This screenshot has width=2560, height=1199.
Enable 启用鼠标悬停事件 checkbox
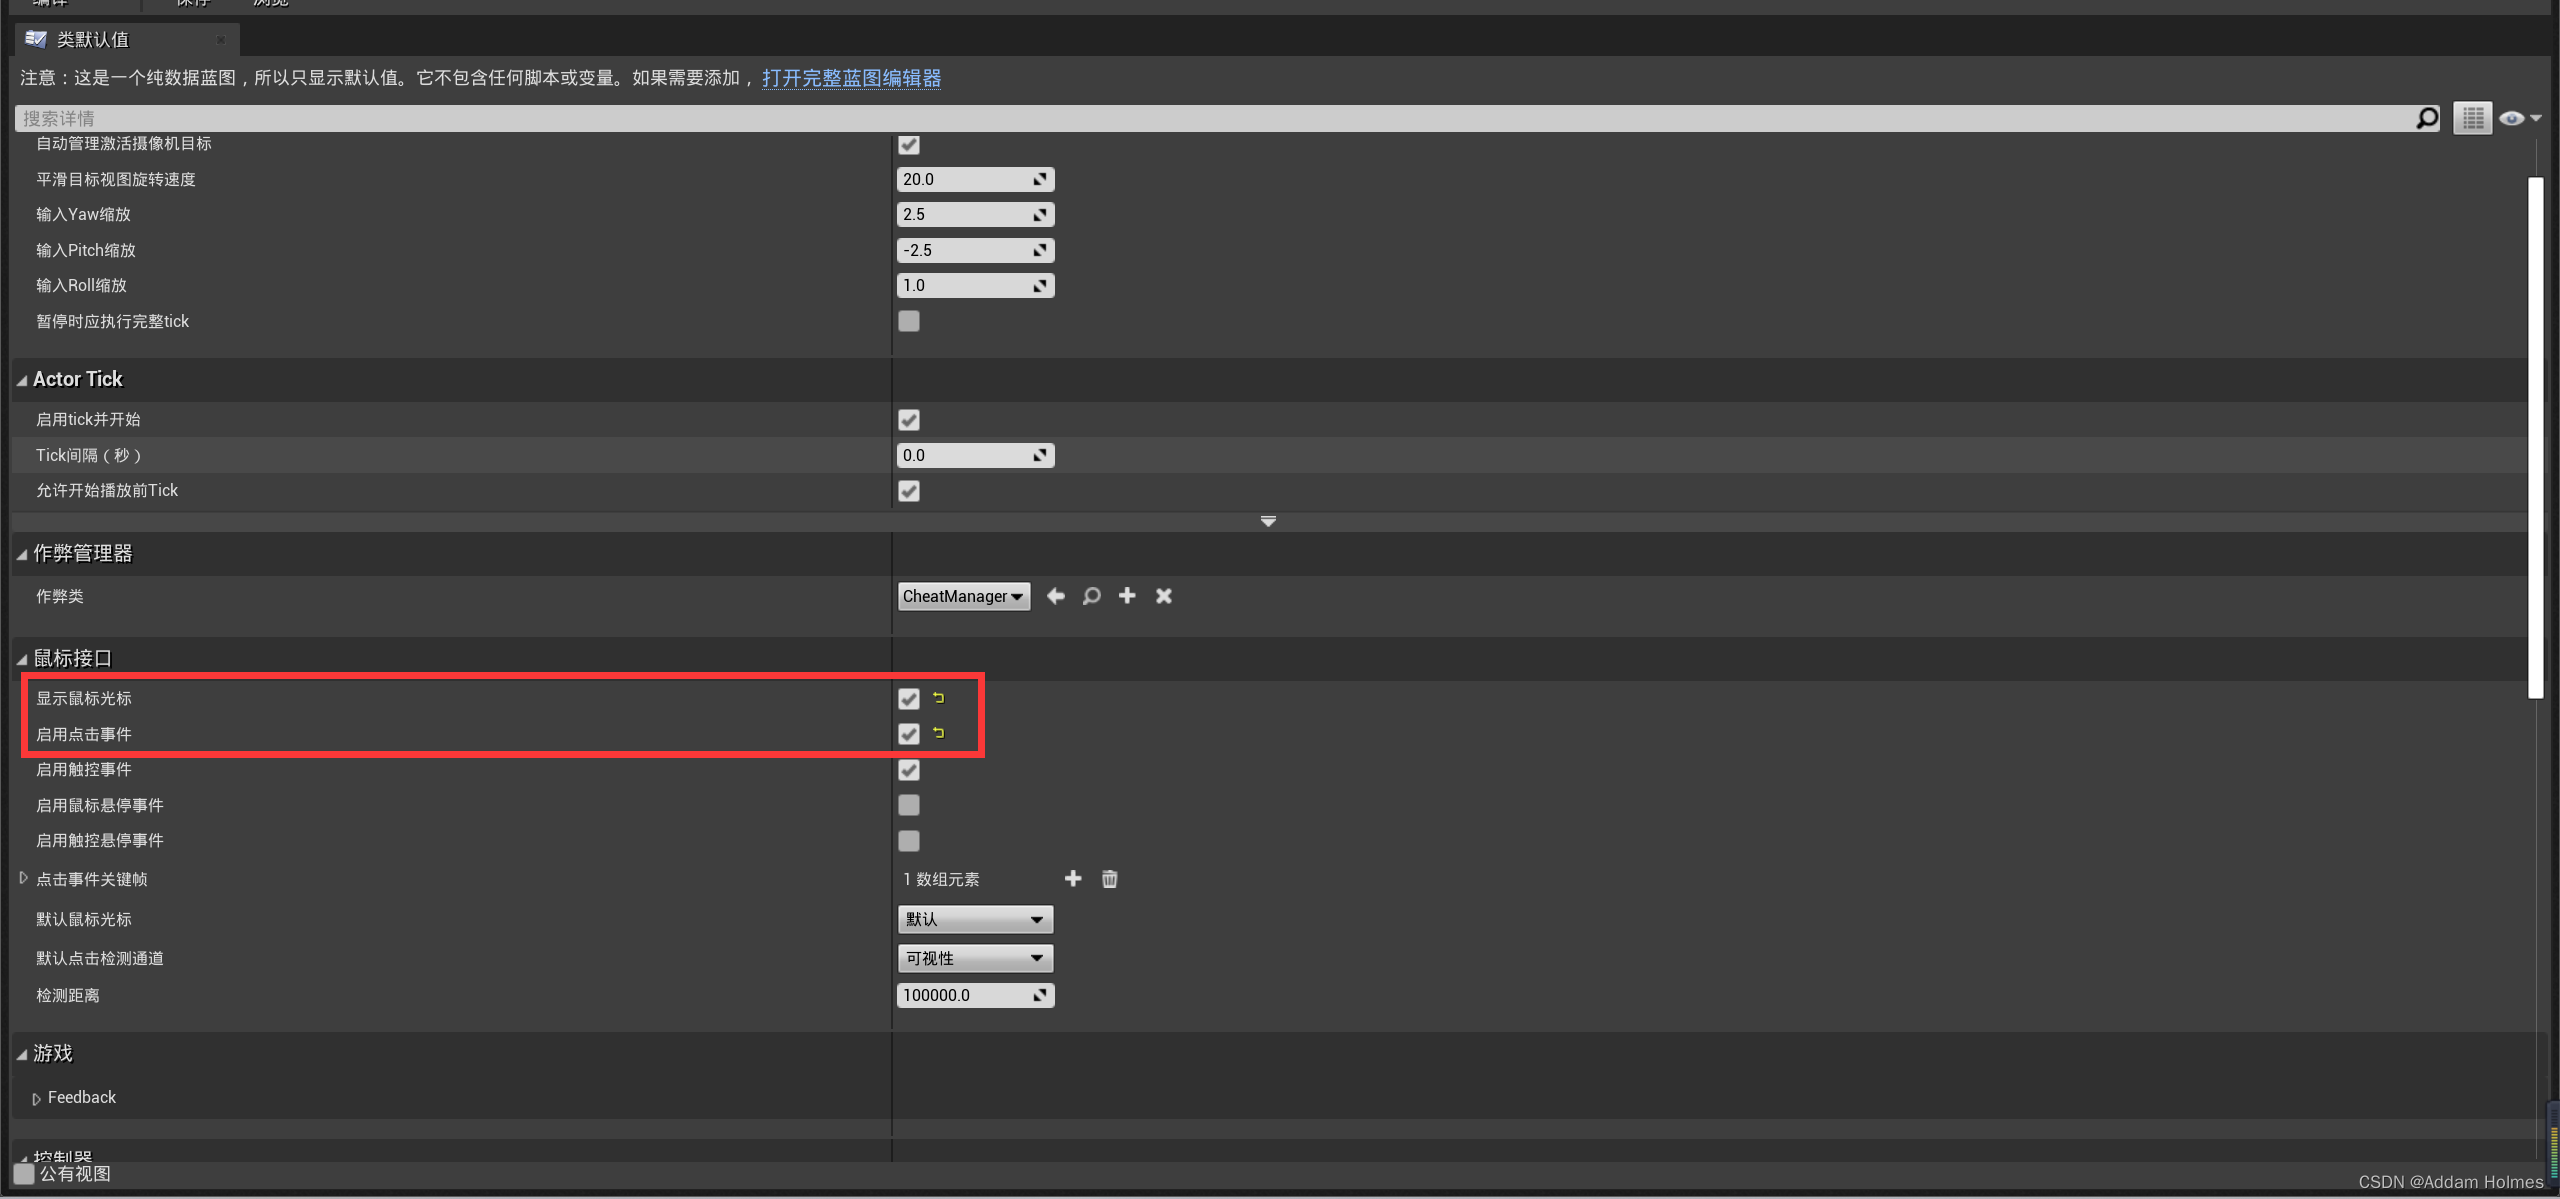pos(909,805)
